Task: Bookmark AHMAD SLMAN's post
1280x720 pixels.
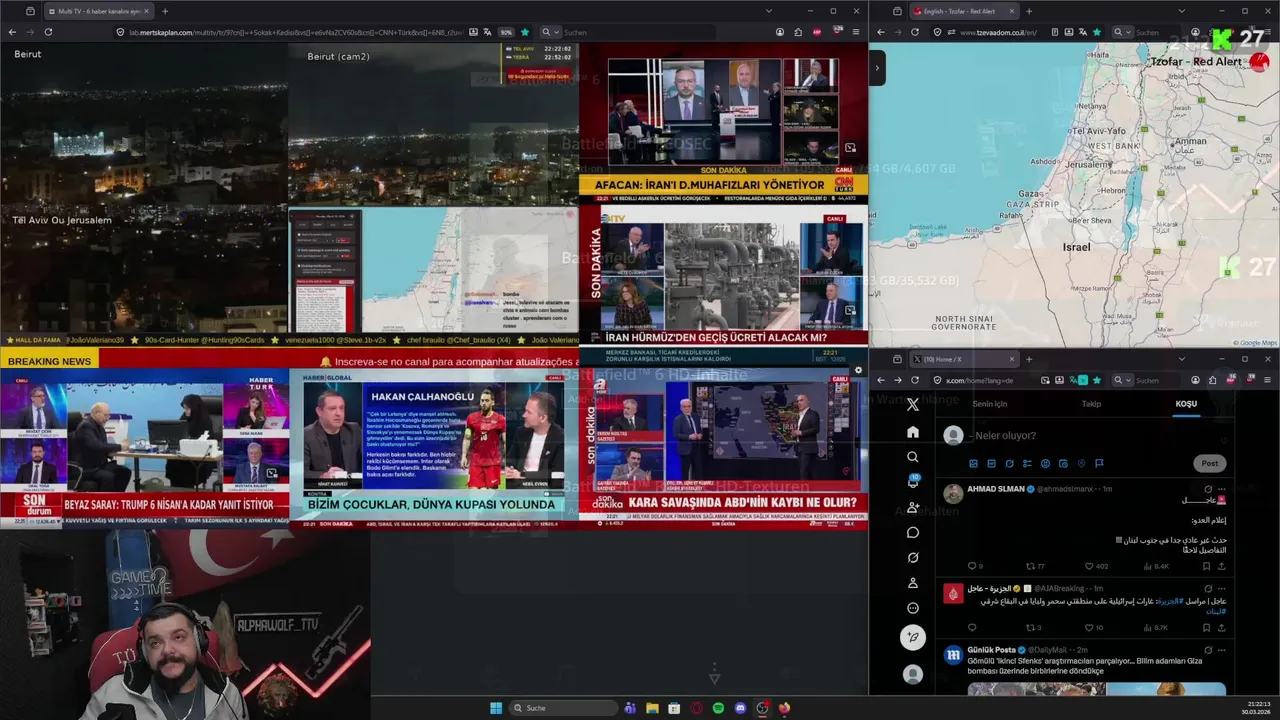Action: click(x=1206, y=566)
